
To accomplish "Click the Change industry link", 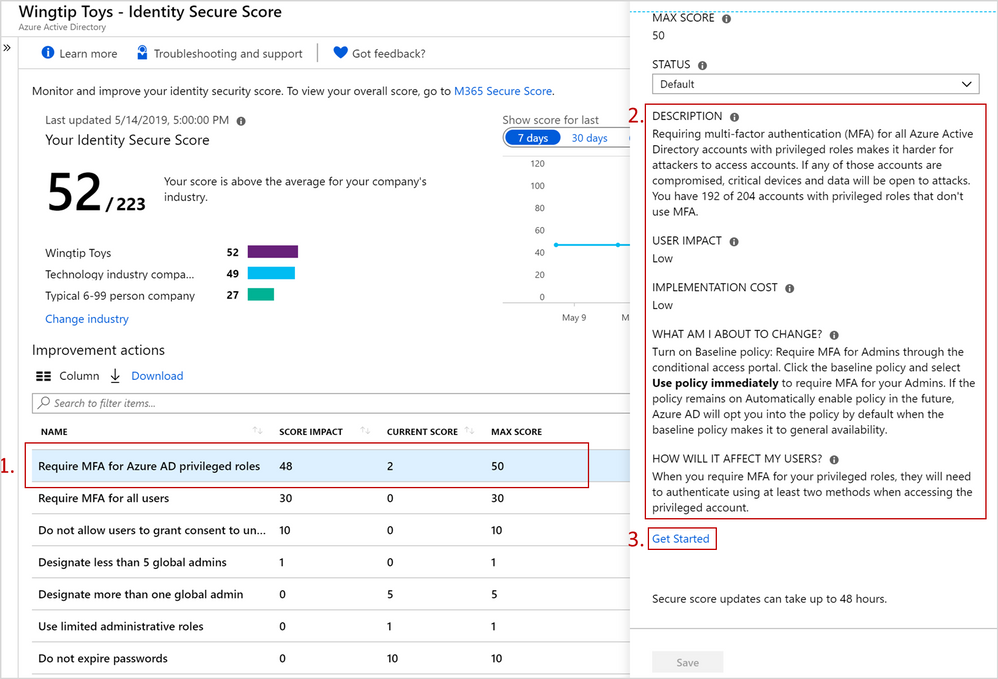I will [x=87, y=319].
